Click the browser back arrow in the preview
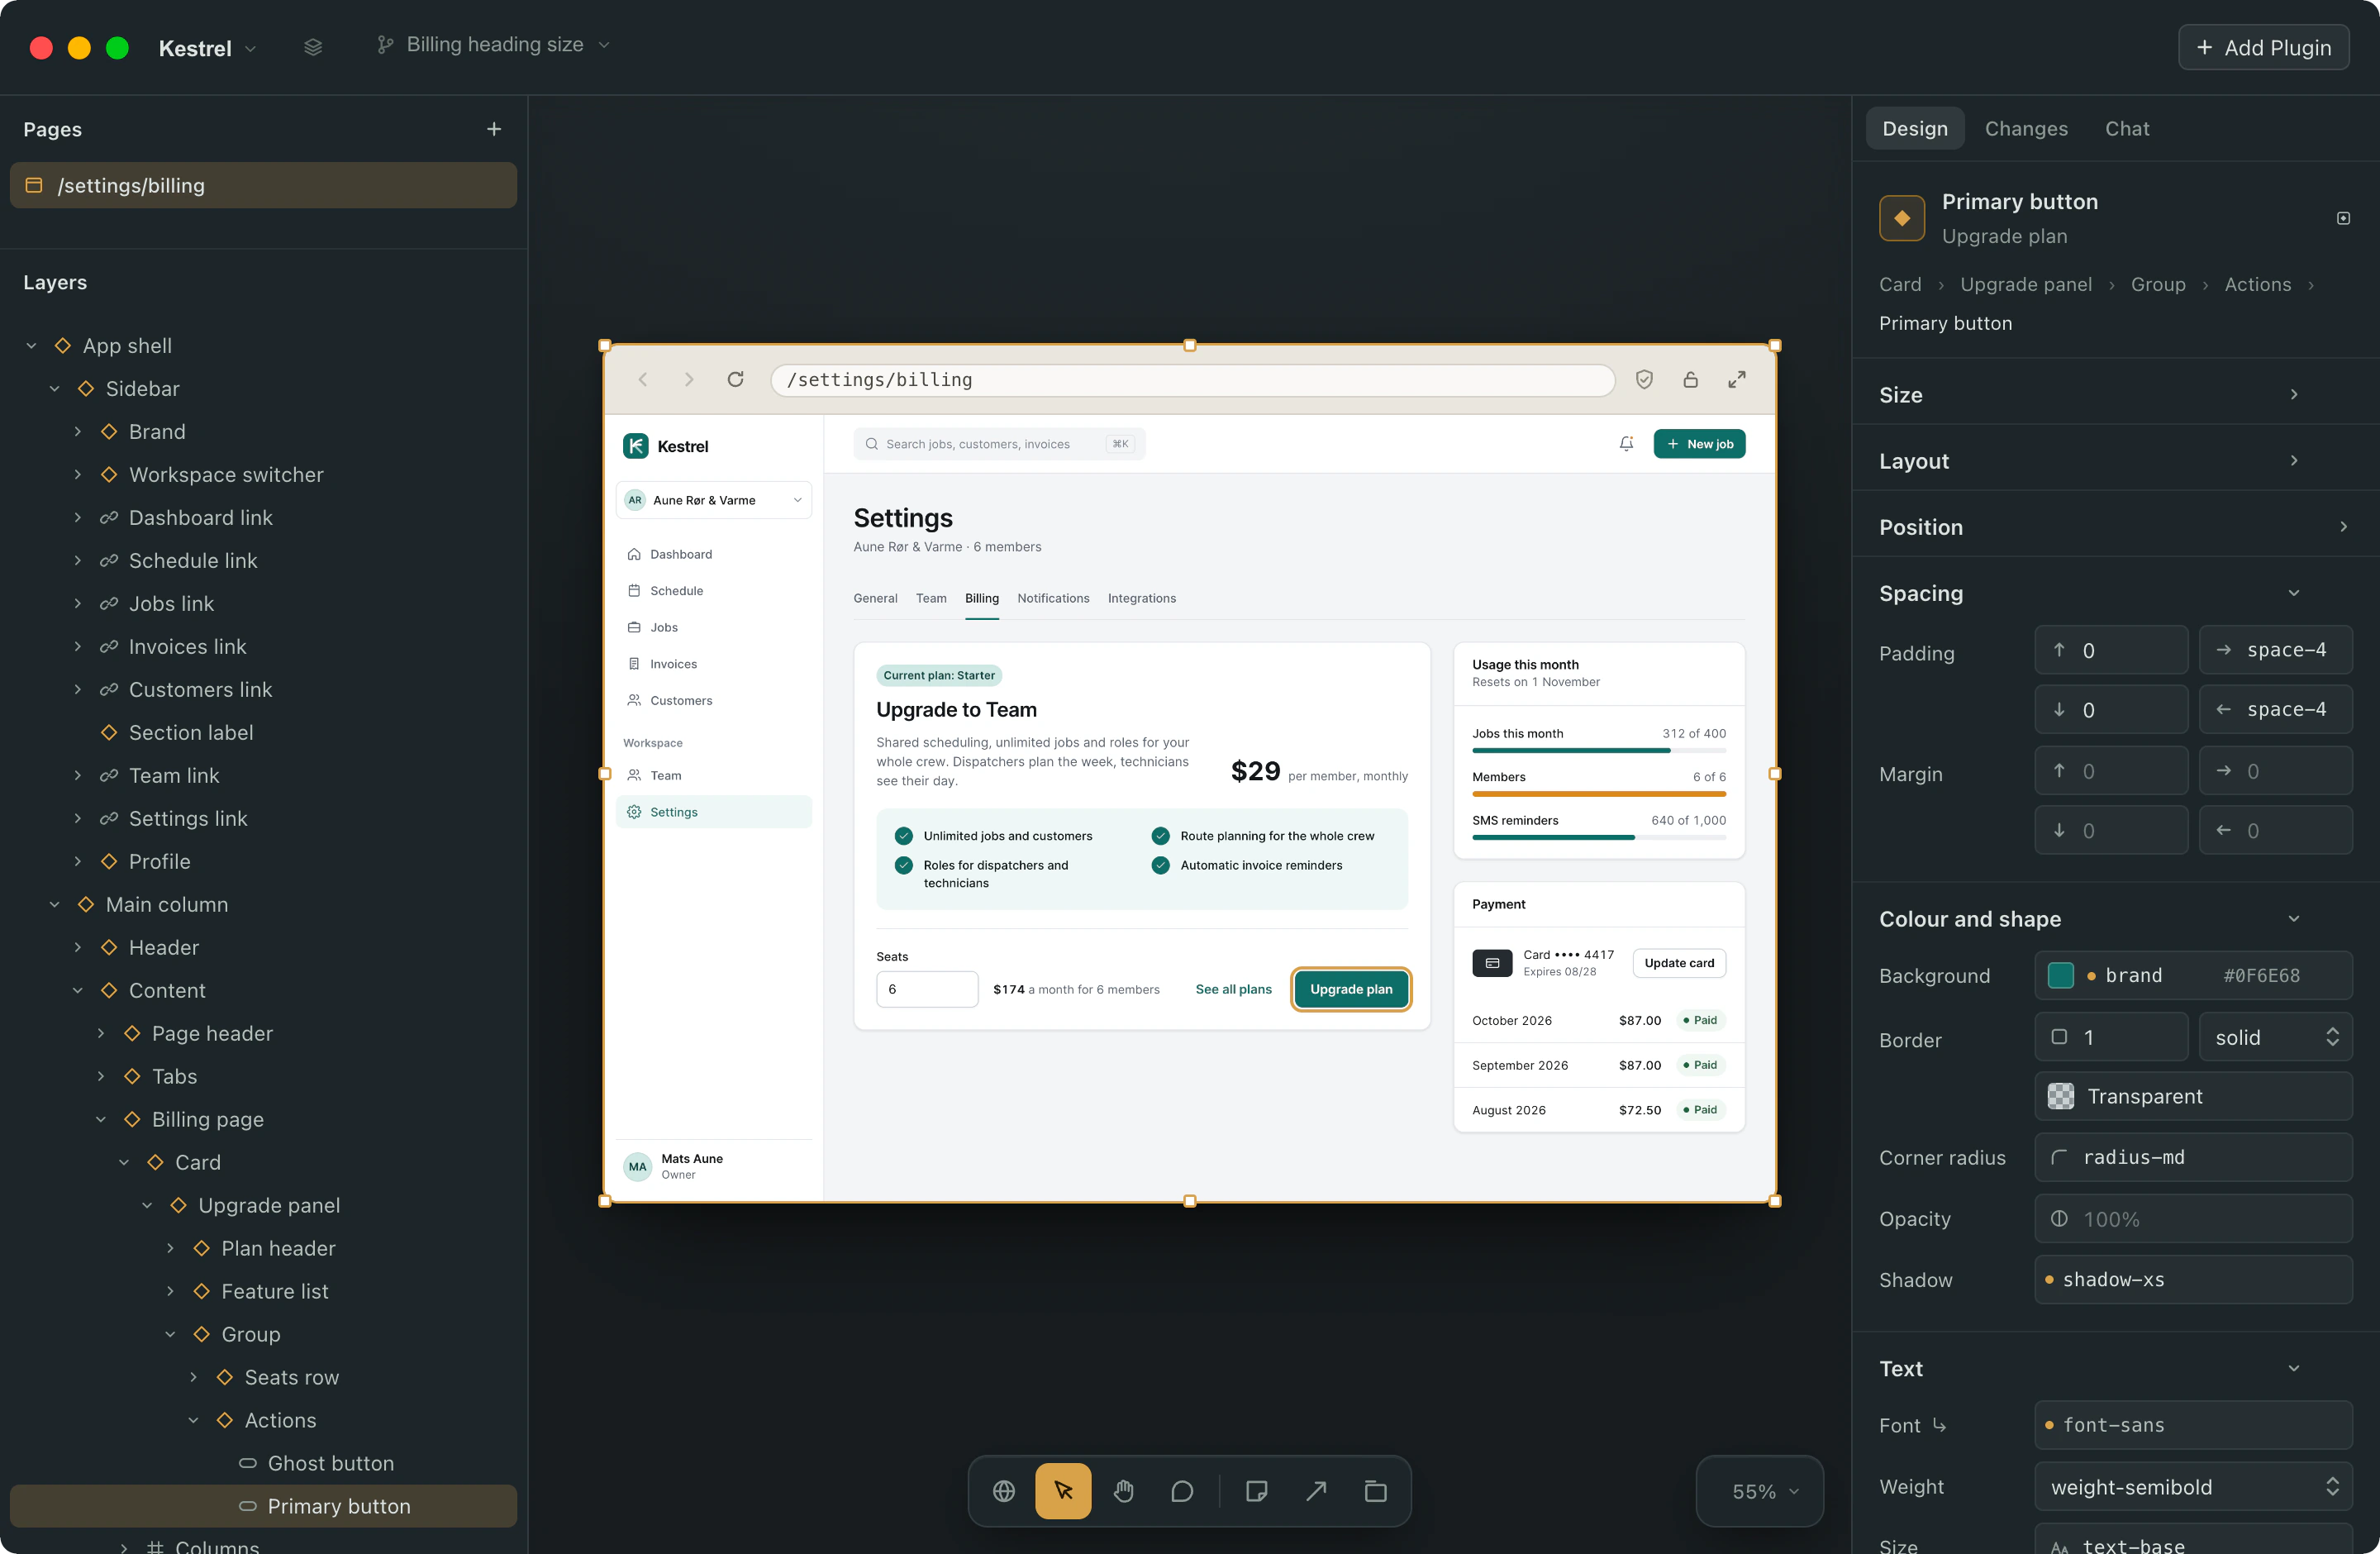 tap(643, 379)
